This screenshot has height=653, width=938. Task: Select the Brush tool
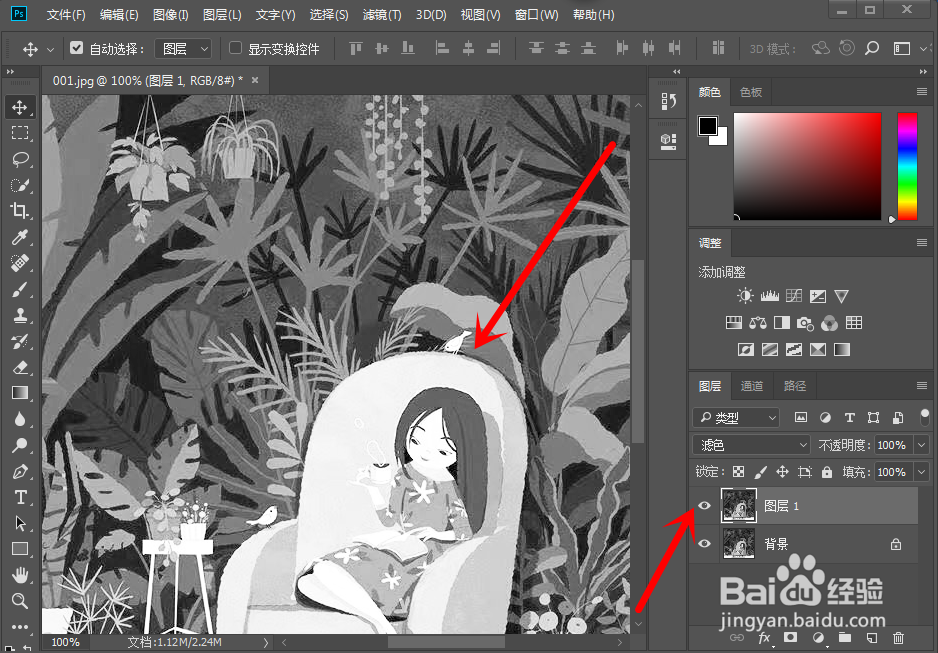pos(20,289)
